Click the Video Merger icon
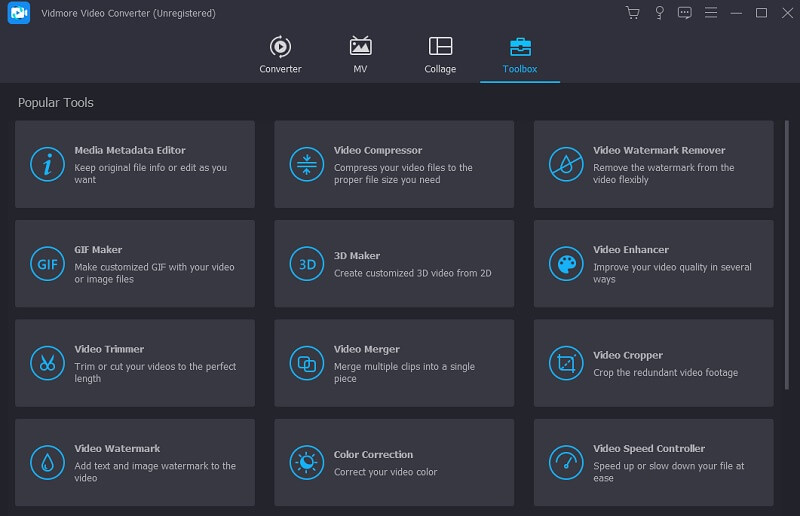Image resolution: width=800 pixels, height=516 pixels. tap(307, 363)
